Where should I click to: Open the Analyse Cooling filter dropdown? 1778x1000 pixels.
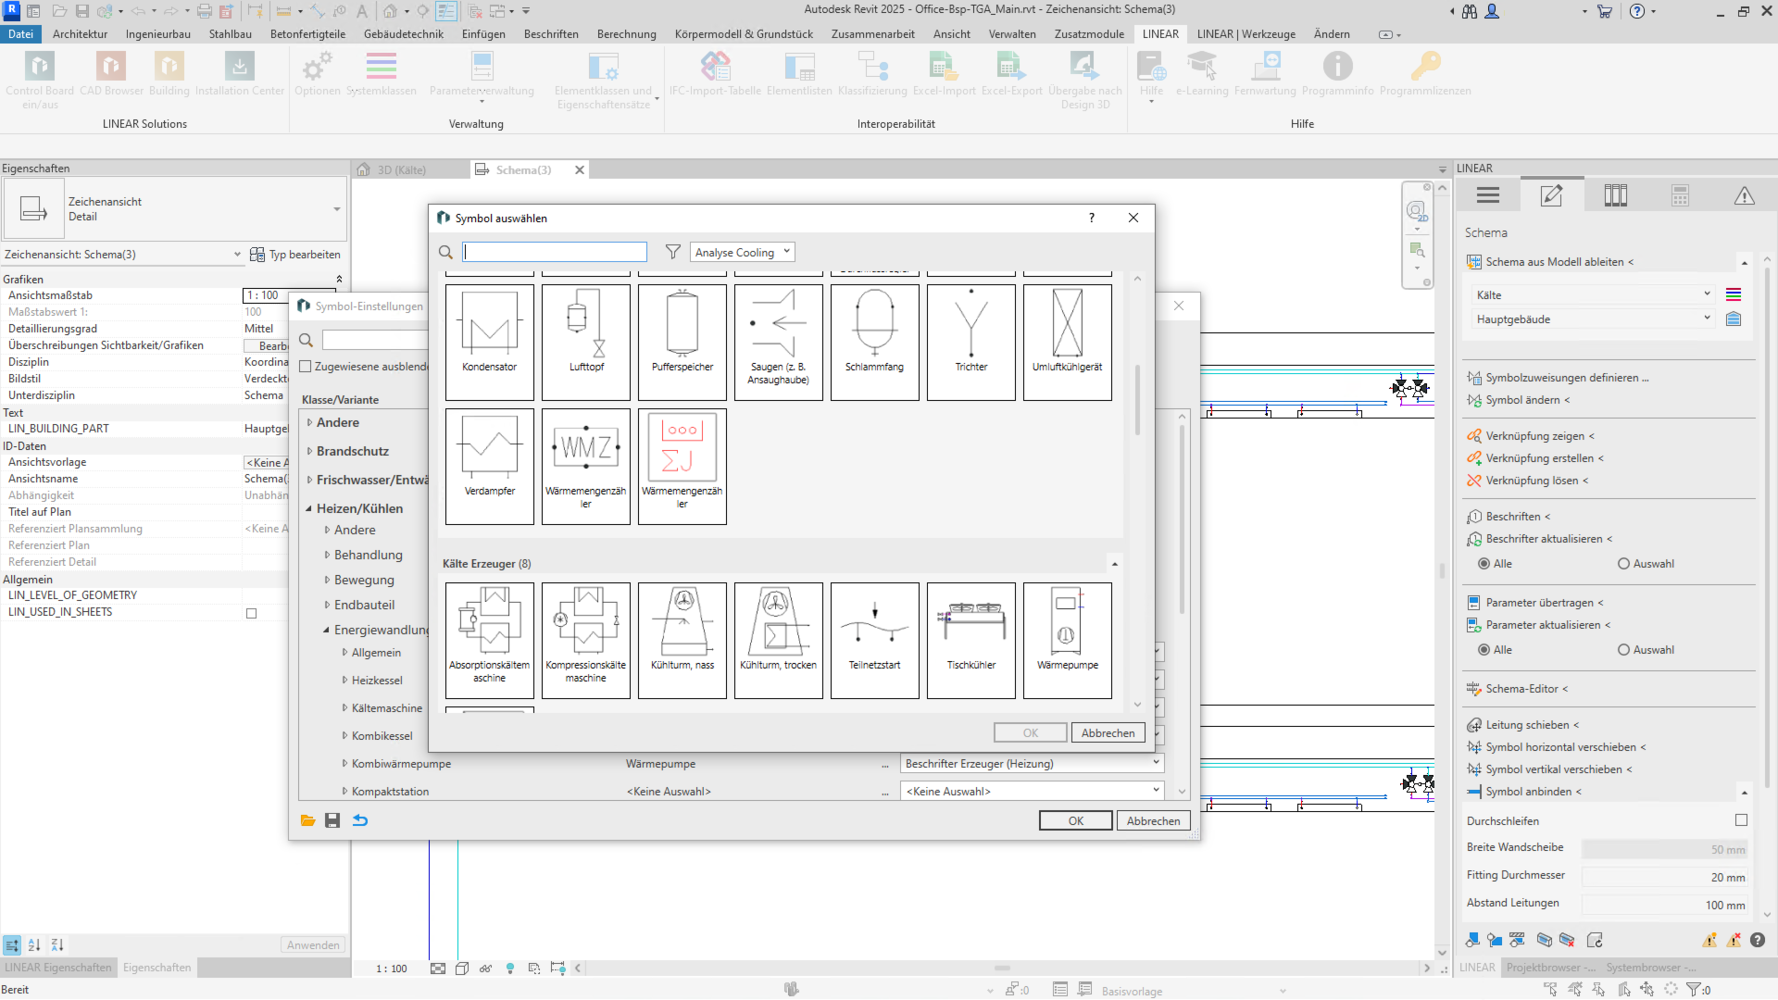tap(742, 252)
